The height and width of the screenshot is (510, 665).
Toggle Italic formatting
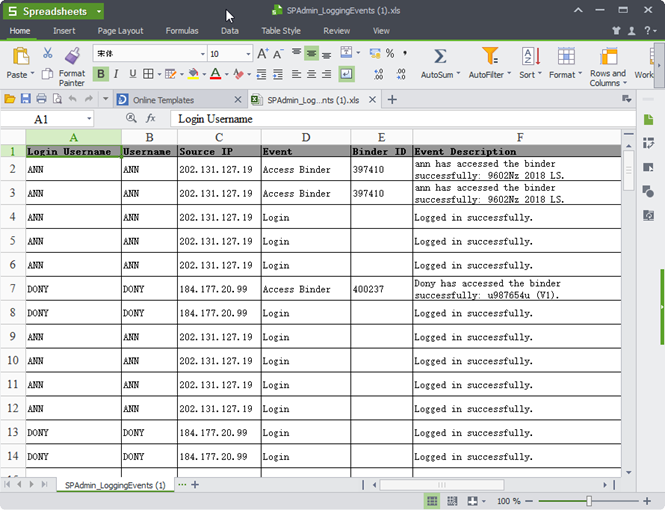116,74
